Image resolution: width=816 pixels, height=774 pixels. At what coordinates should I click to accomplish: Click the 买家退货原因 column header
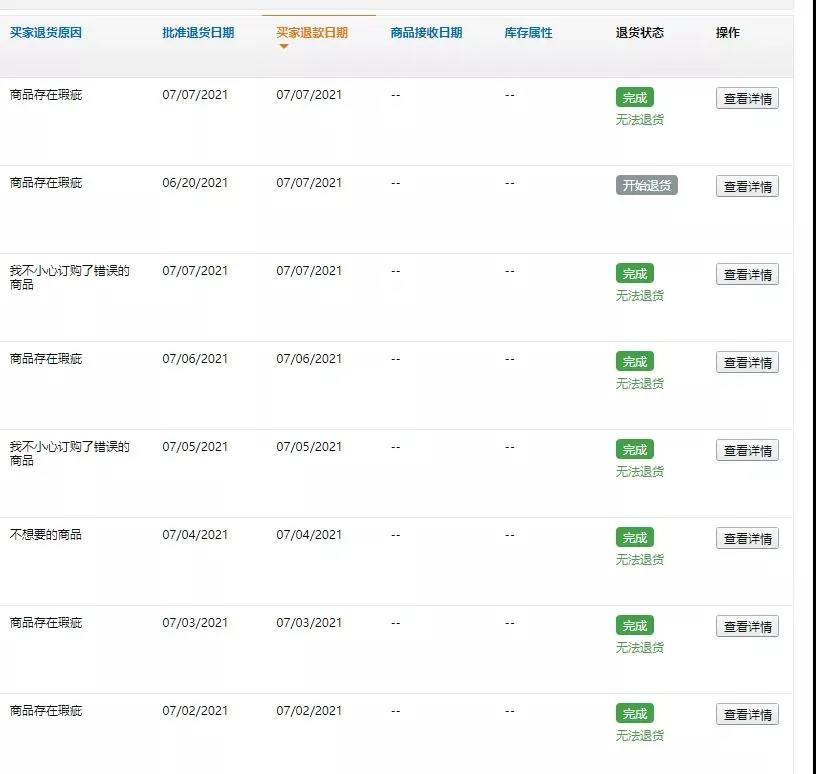pyautogui.click(x=44, y=32)
